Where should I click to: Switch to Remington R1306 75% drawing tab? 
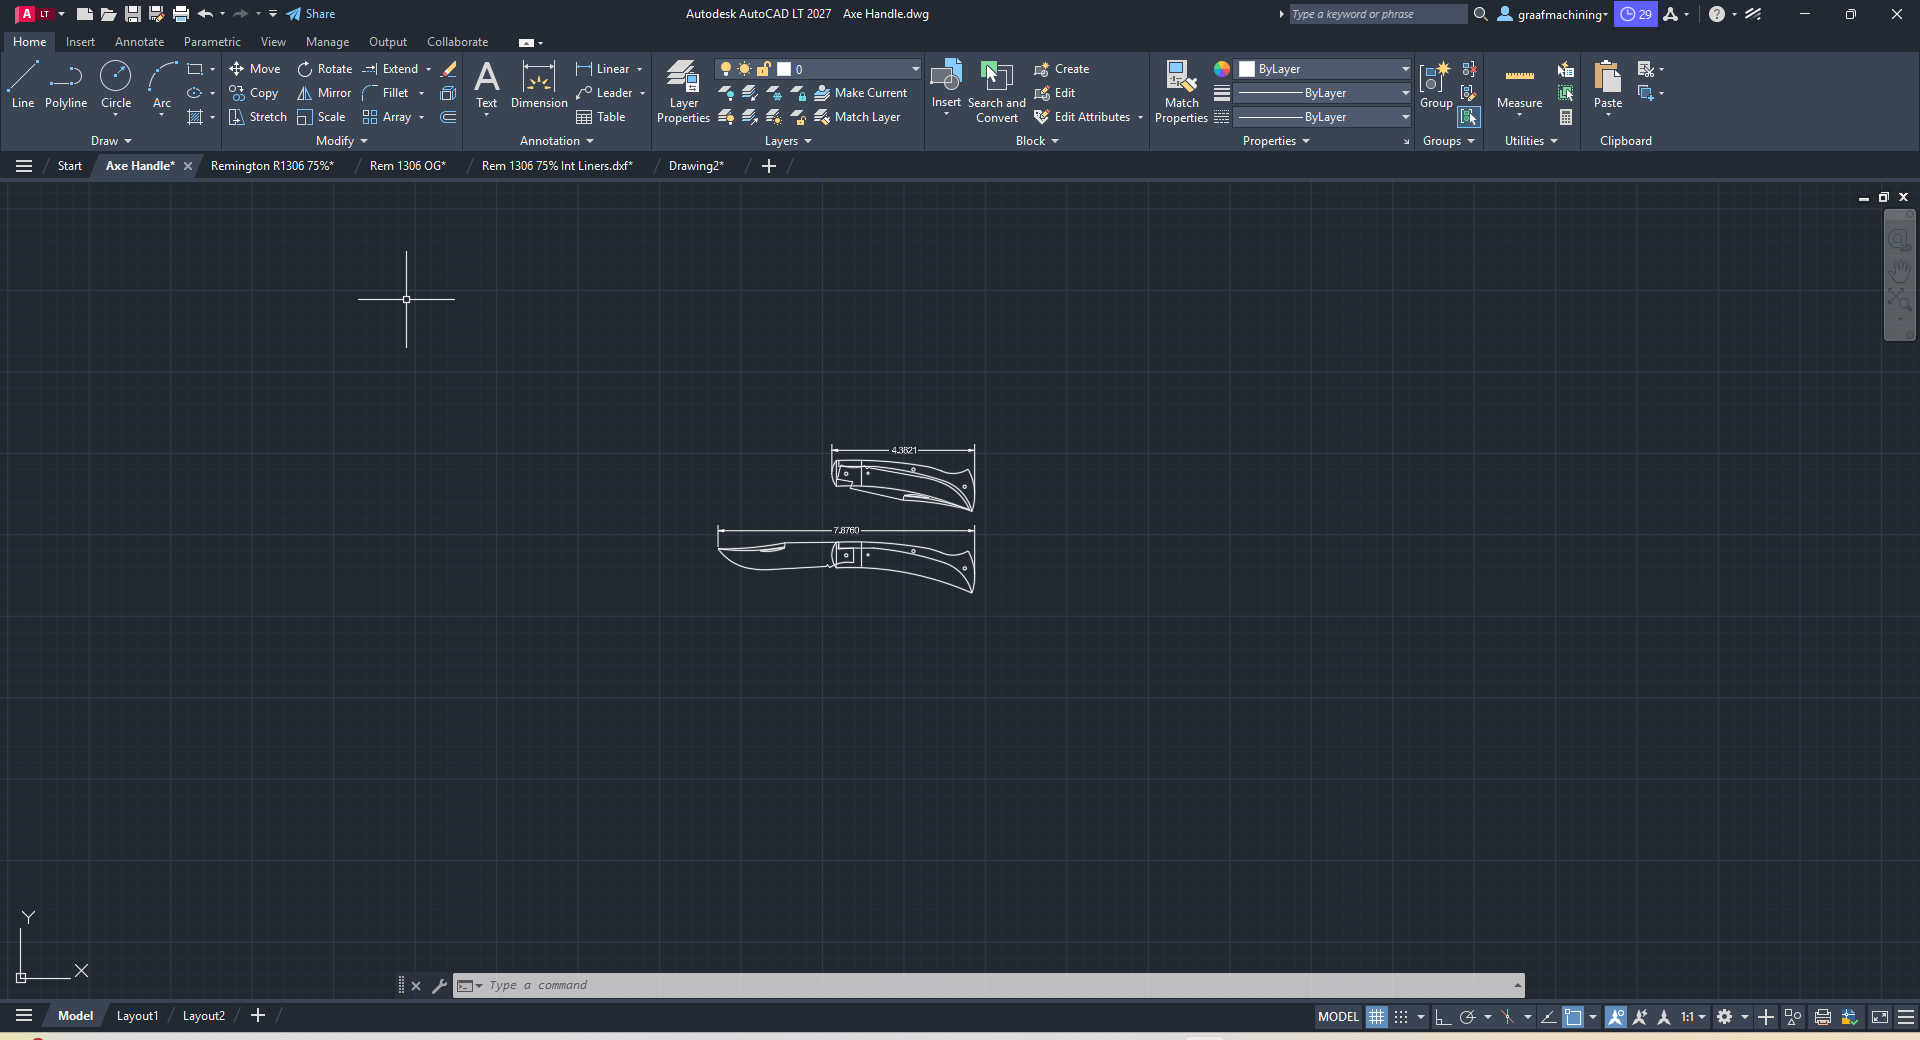[272, 166]
